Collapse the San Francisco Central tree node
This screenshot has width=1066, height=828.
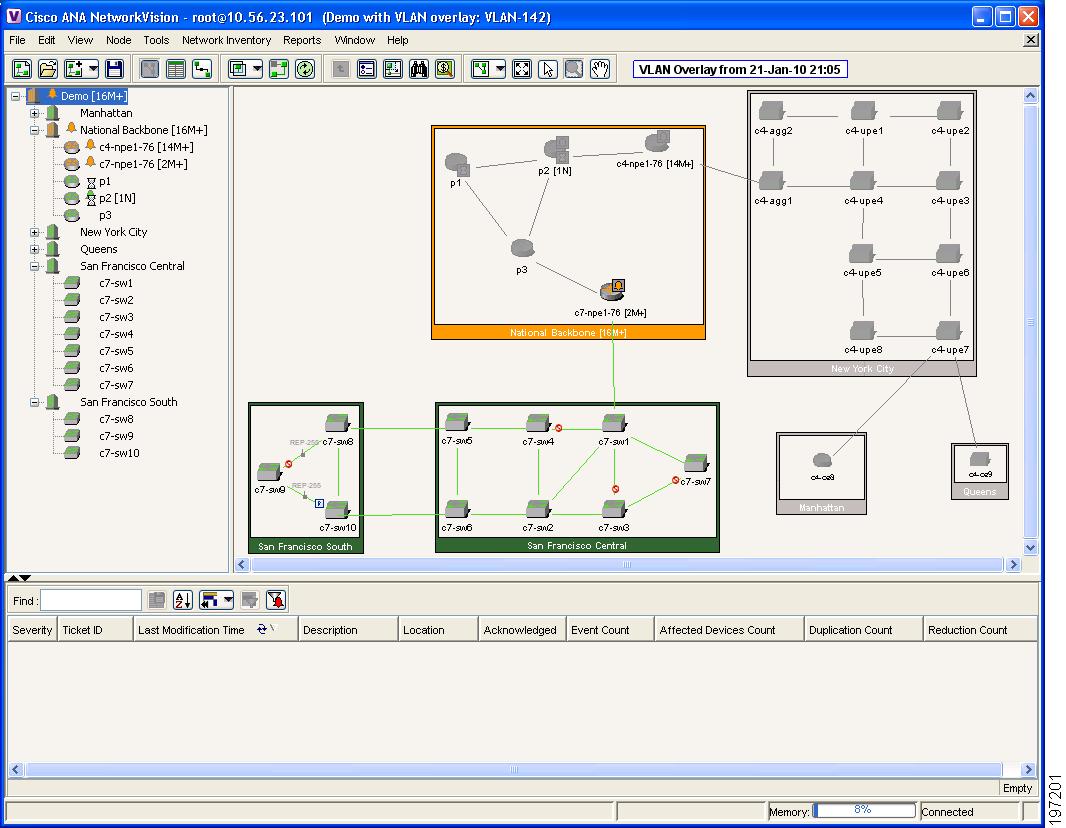(35, 266)
